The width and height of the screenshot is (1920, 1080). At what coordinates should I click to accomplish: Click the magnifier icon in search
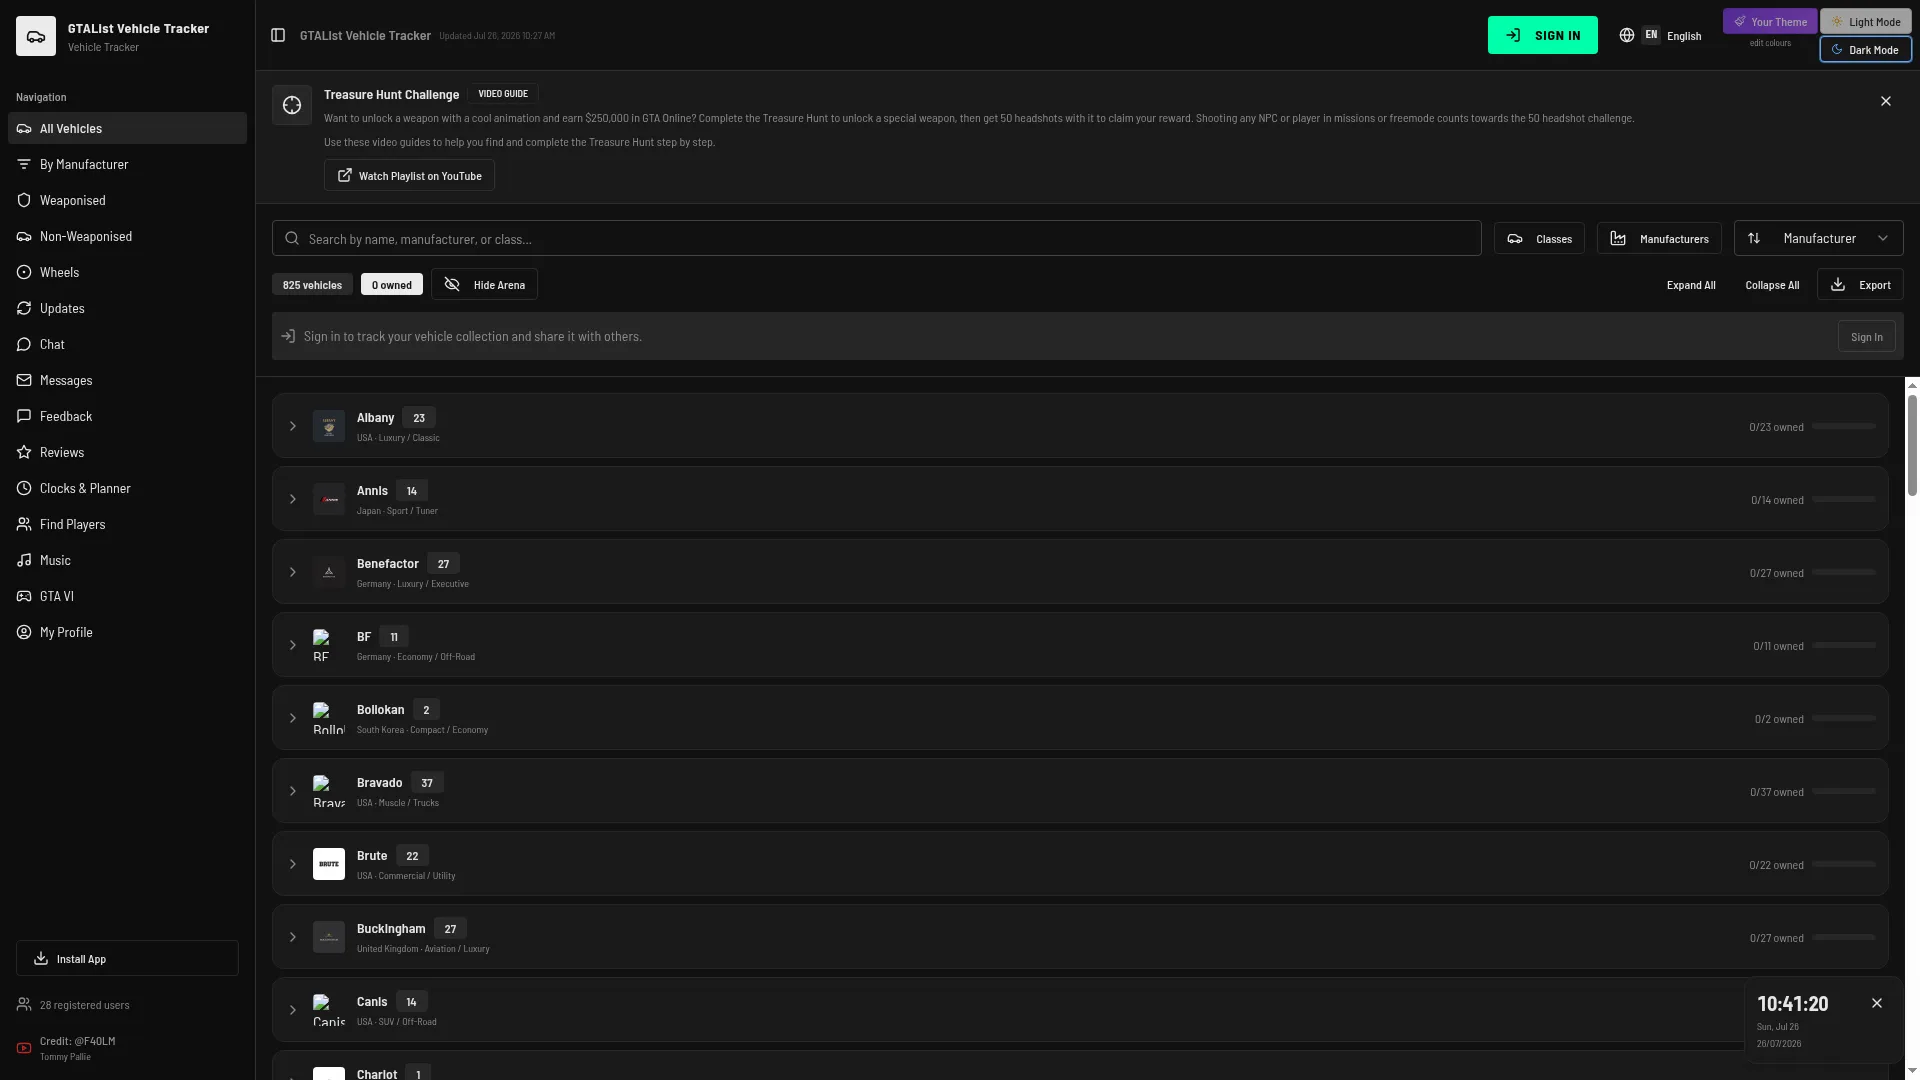pos(292,238)
